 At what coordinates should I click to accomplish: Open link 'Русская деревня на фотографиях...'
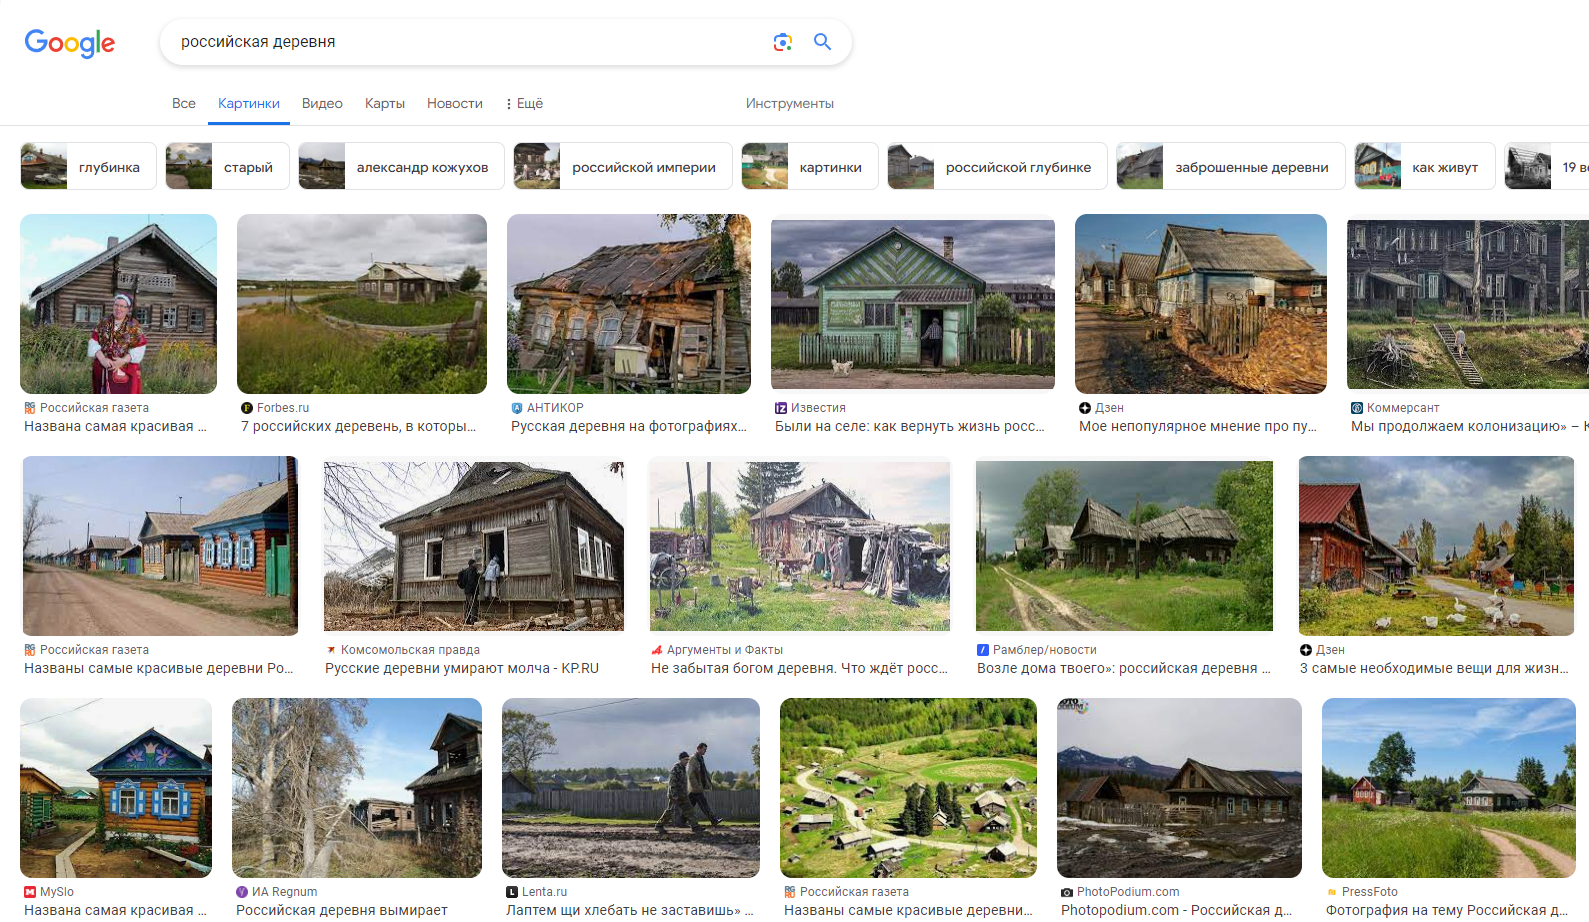(629, 426)
